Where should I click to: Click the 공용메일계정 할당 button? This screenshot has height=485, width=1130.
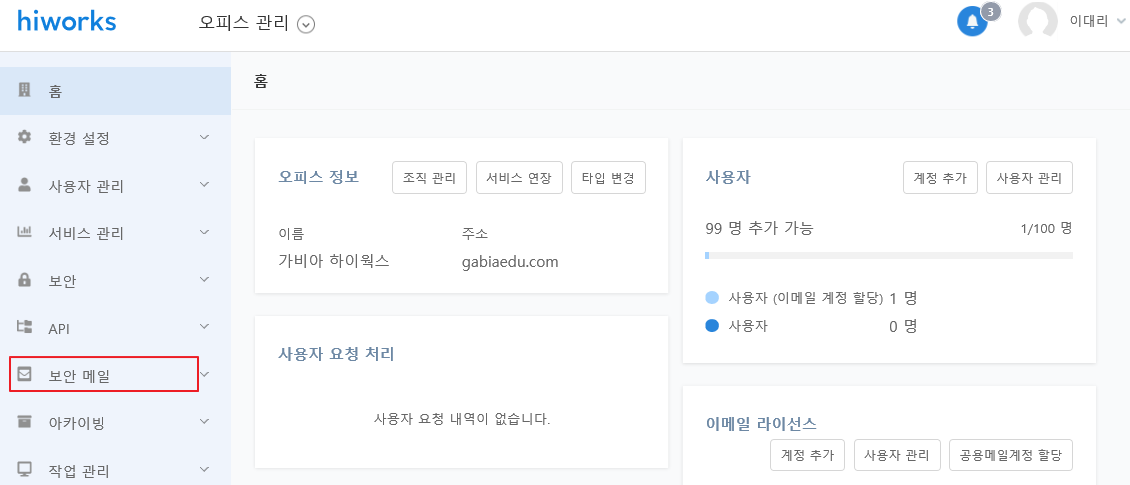pyautogui.click(x=1011, y=455)
